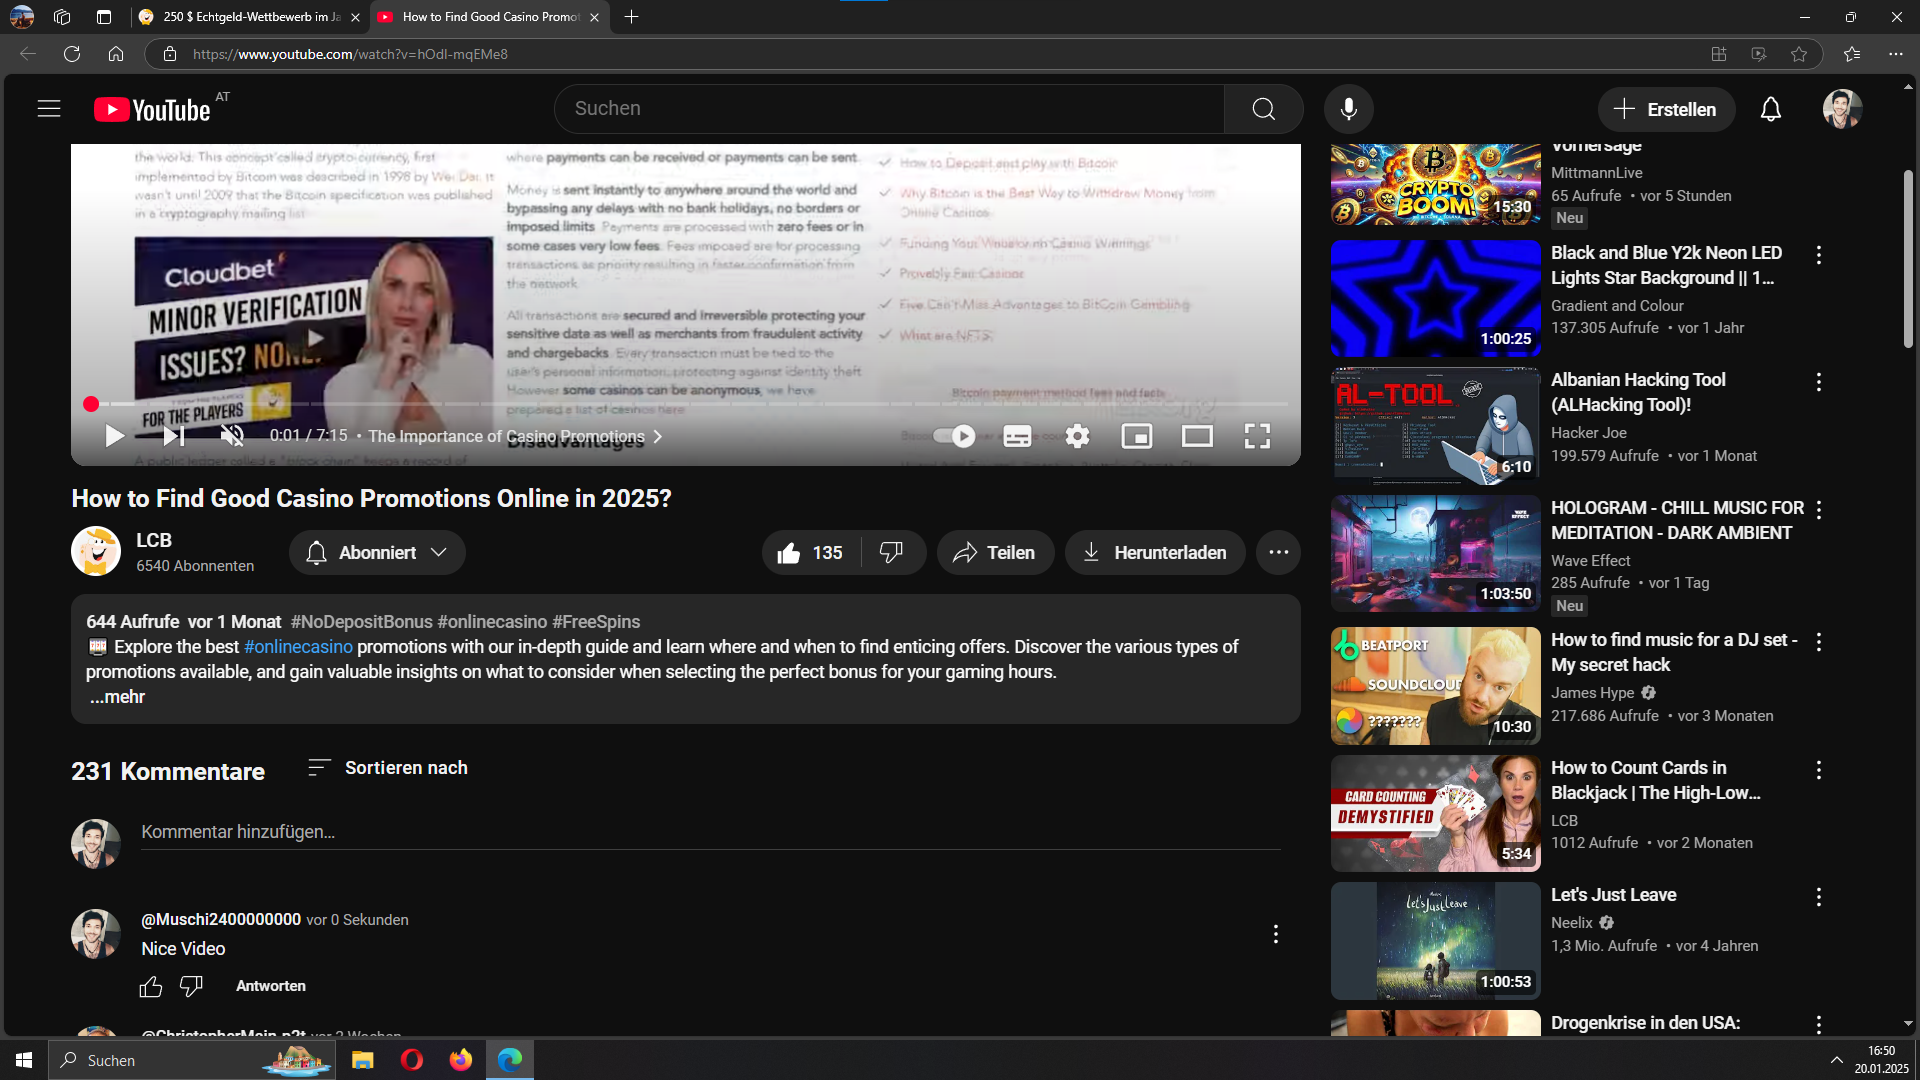The height and width of the screenshot is (1080, 1920).
Task: Play the video
Action: (x=115, y=436)
